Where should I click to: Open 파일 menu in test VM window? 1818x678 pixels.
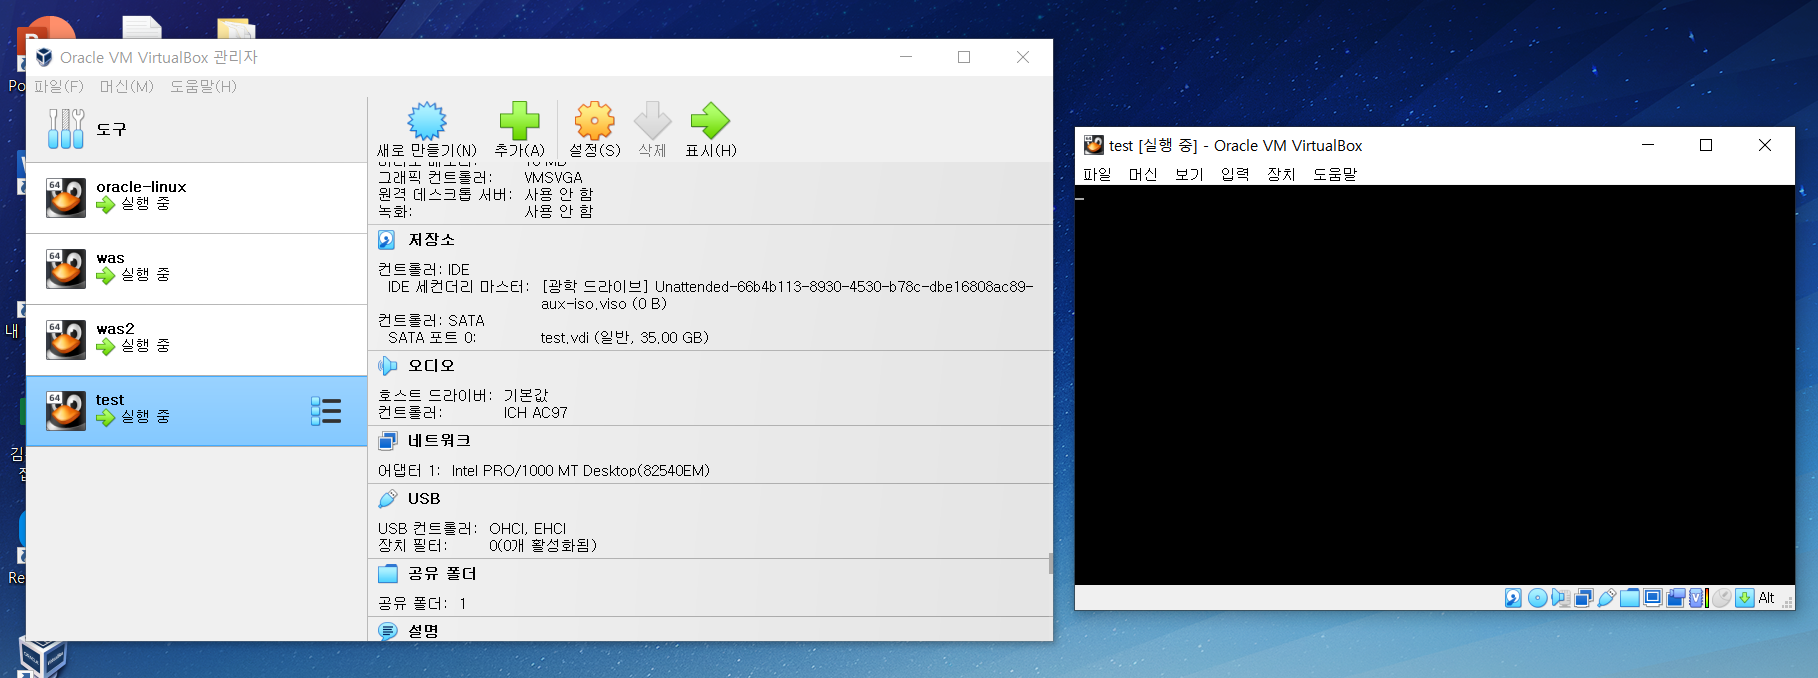(1097, 174)
